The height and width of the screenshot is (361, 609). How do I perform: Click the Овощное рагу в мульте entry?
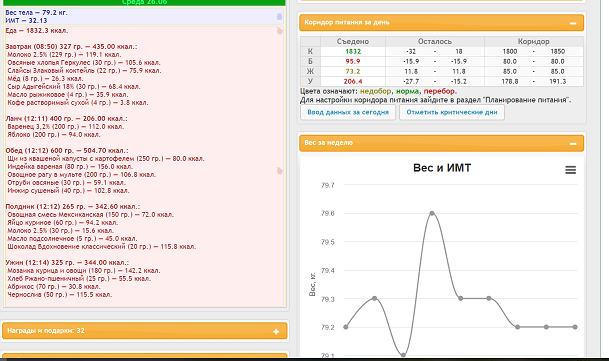point(82,174)
